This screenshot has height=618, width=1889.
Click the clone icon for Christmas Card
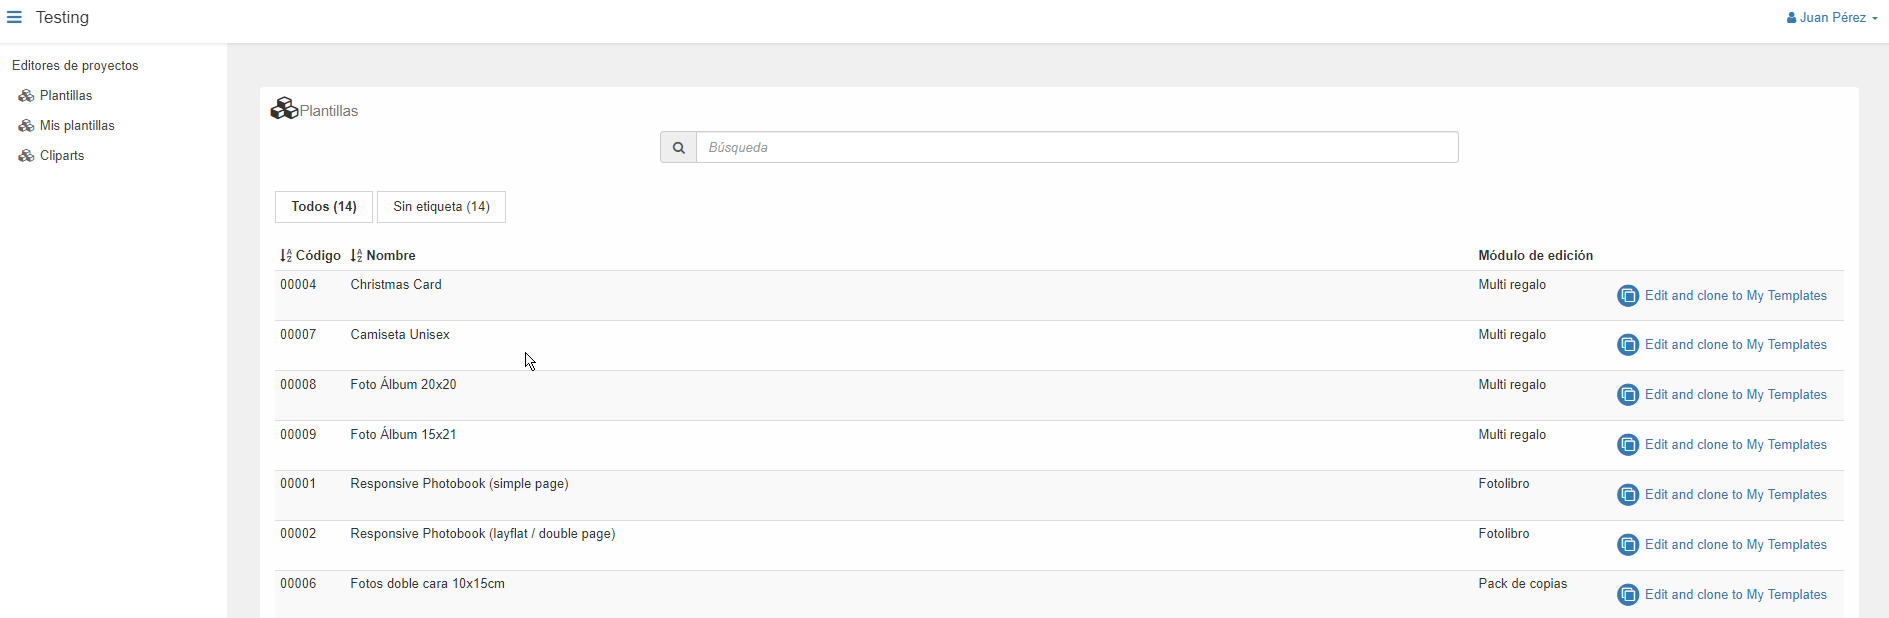(x=1628, y=296)
